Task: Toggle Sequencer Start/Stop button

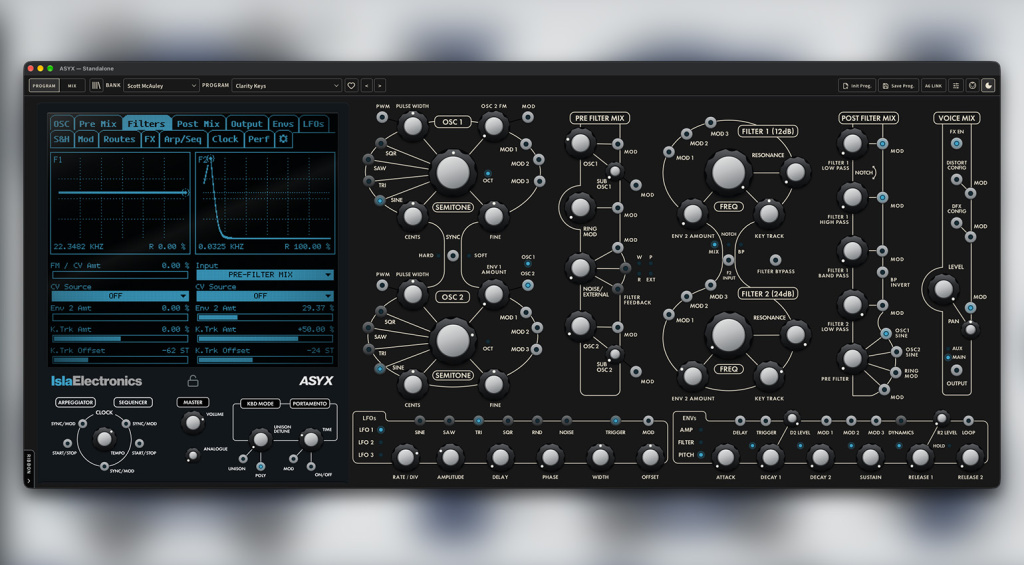Action: [x=139, y=444]
